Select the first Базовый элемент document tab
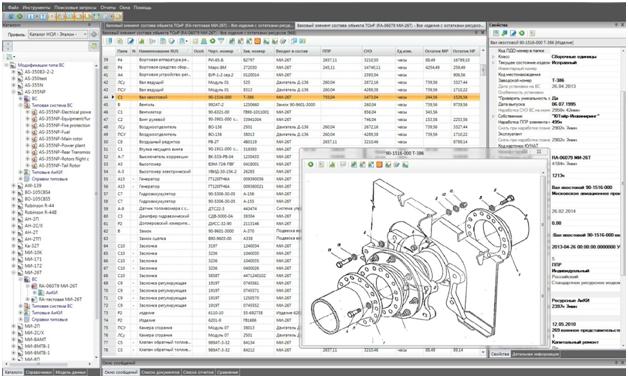 click(199, 25)
